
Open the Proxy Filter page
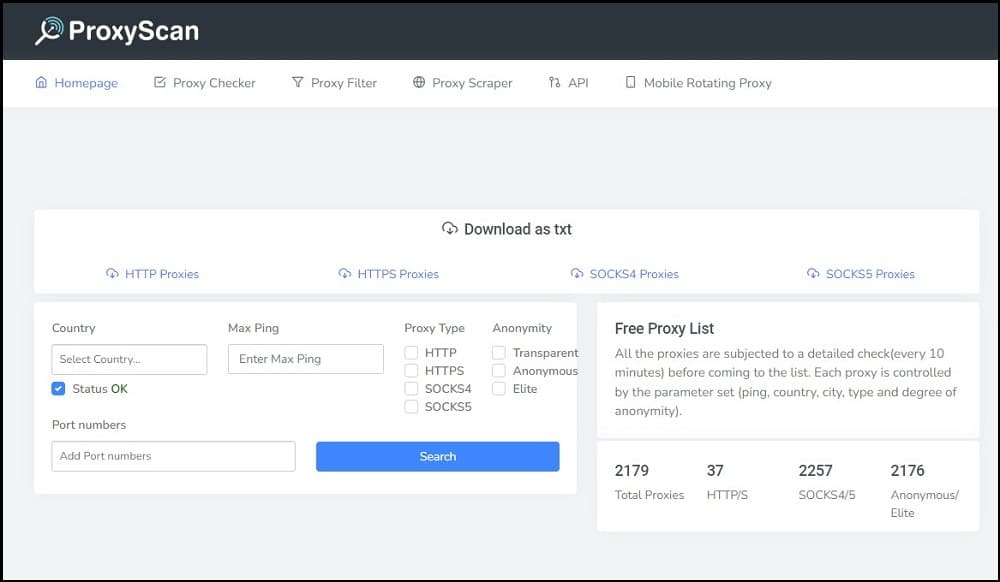tap(334, 82)
